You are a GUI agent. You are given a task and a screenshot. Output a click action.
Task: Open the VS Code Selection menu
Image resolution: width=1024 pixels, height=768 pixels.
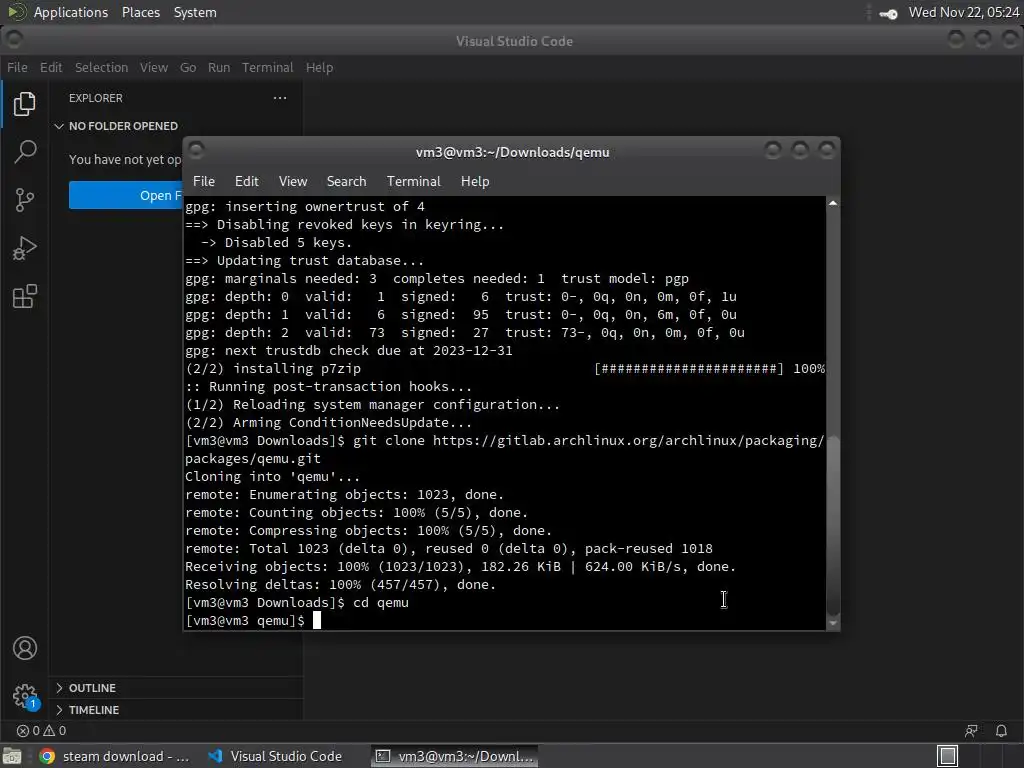(x=101, y=67)
